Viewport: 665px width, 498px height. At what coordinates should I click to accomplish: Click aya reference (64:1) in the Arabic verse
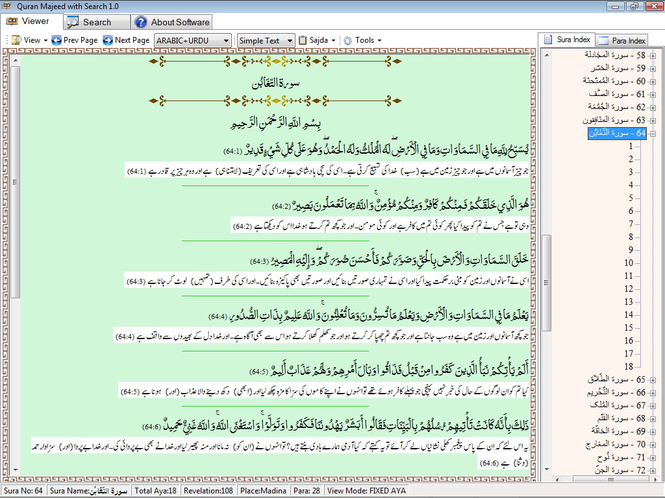[232, 151]
